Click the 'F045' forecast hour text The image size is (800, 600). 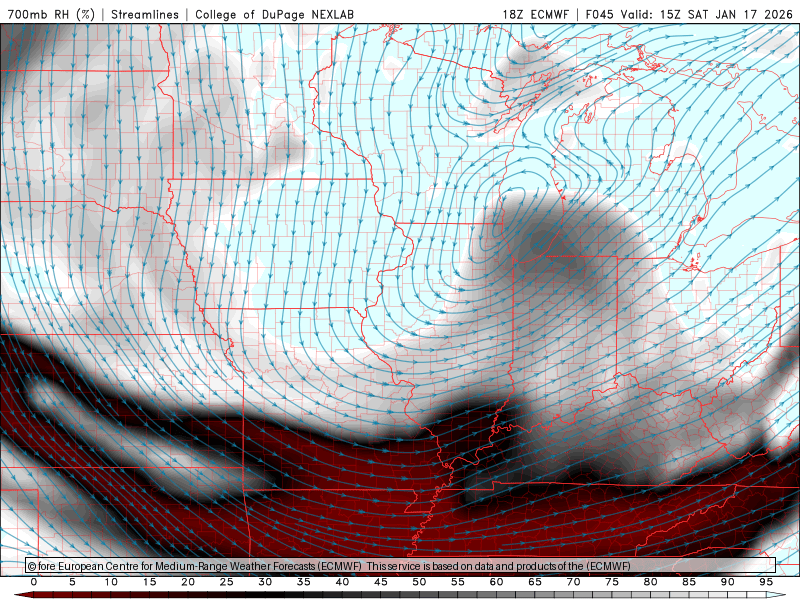tap(599, 14)
